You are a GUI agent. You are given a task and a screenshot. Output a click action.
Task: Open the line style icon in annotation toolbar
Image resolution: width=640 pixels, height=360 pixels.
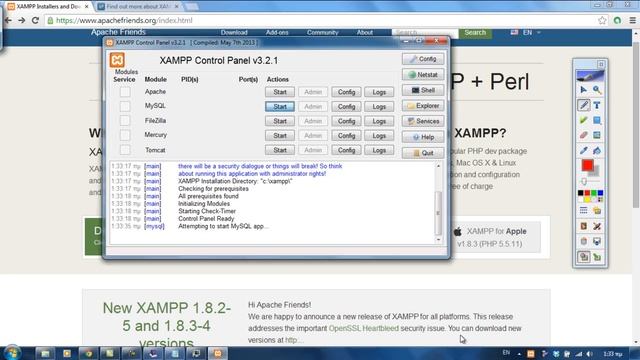(x=584, y=211)
